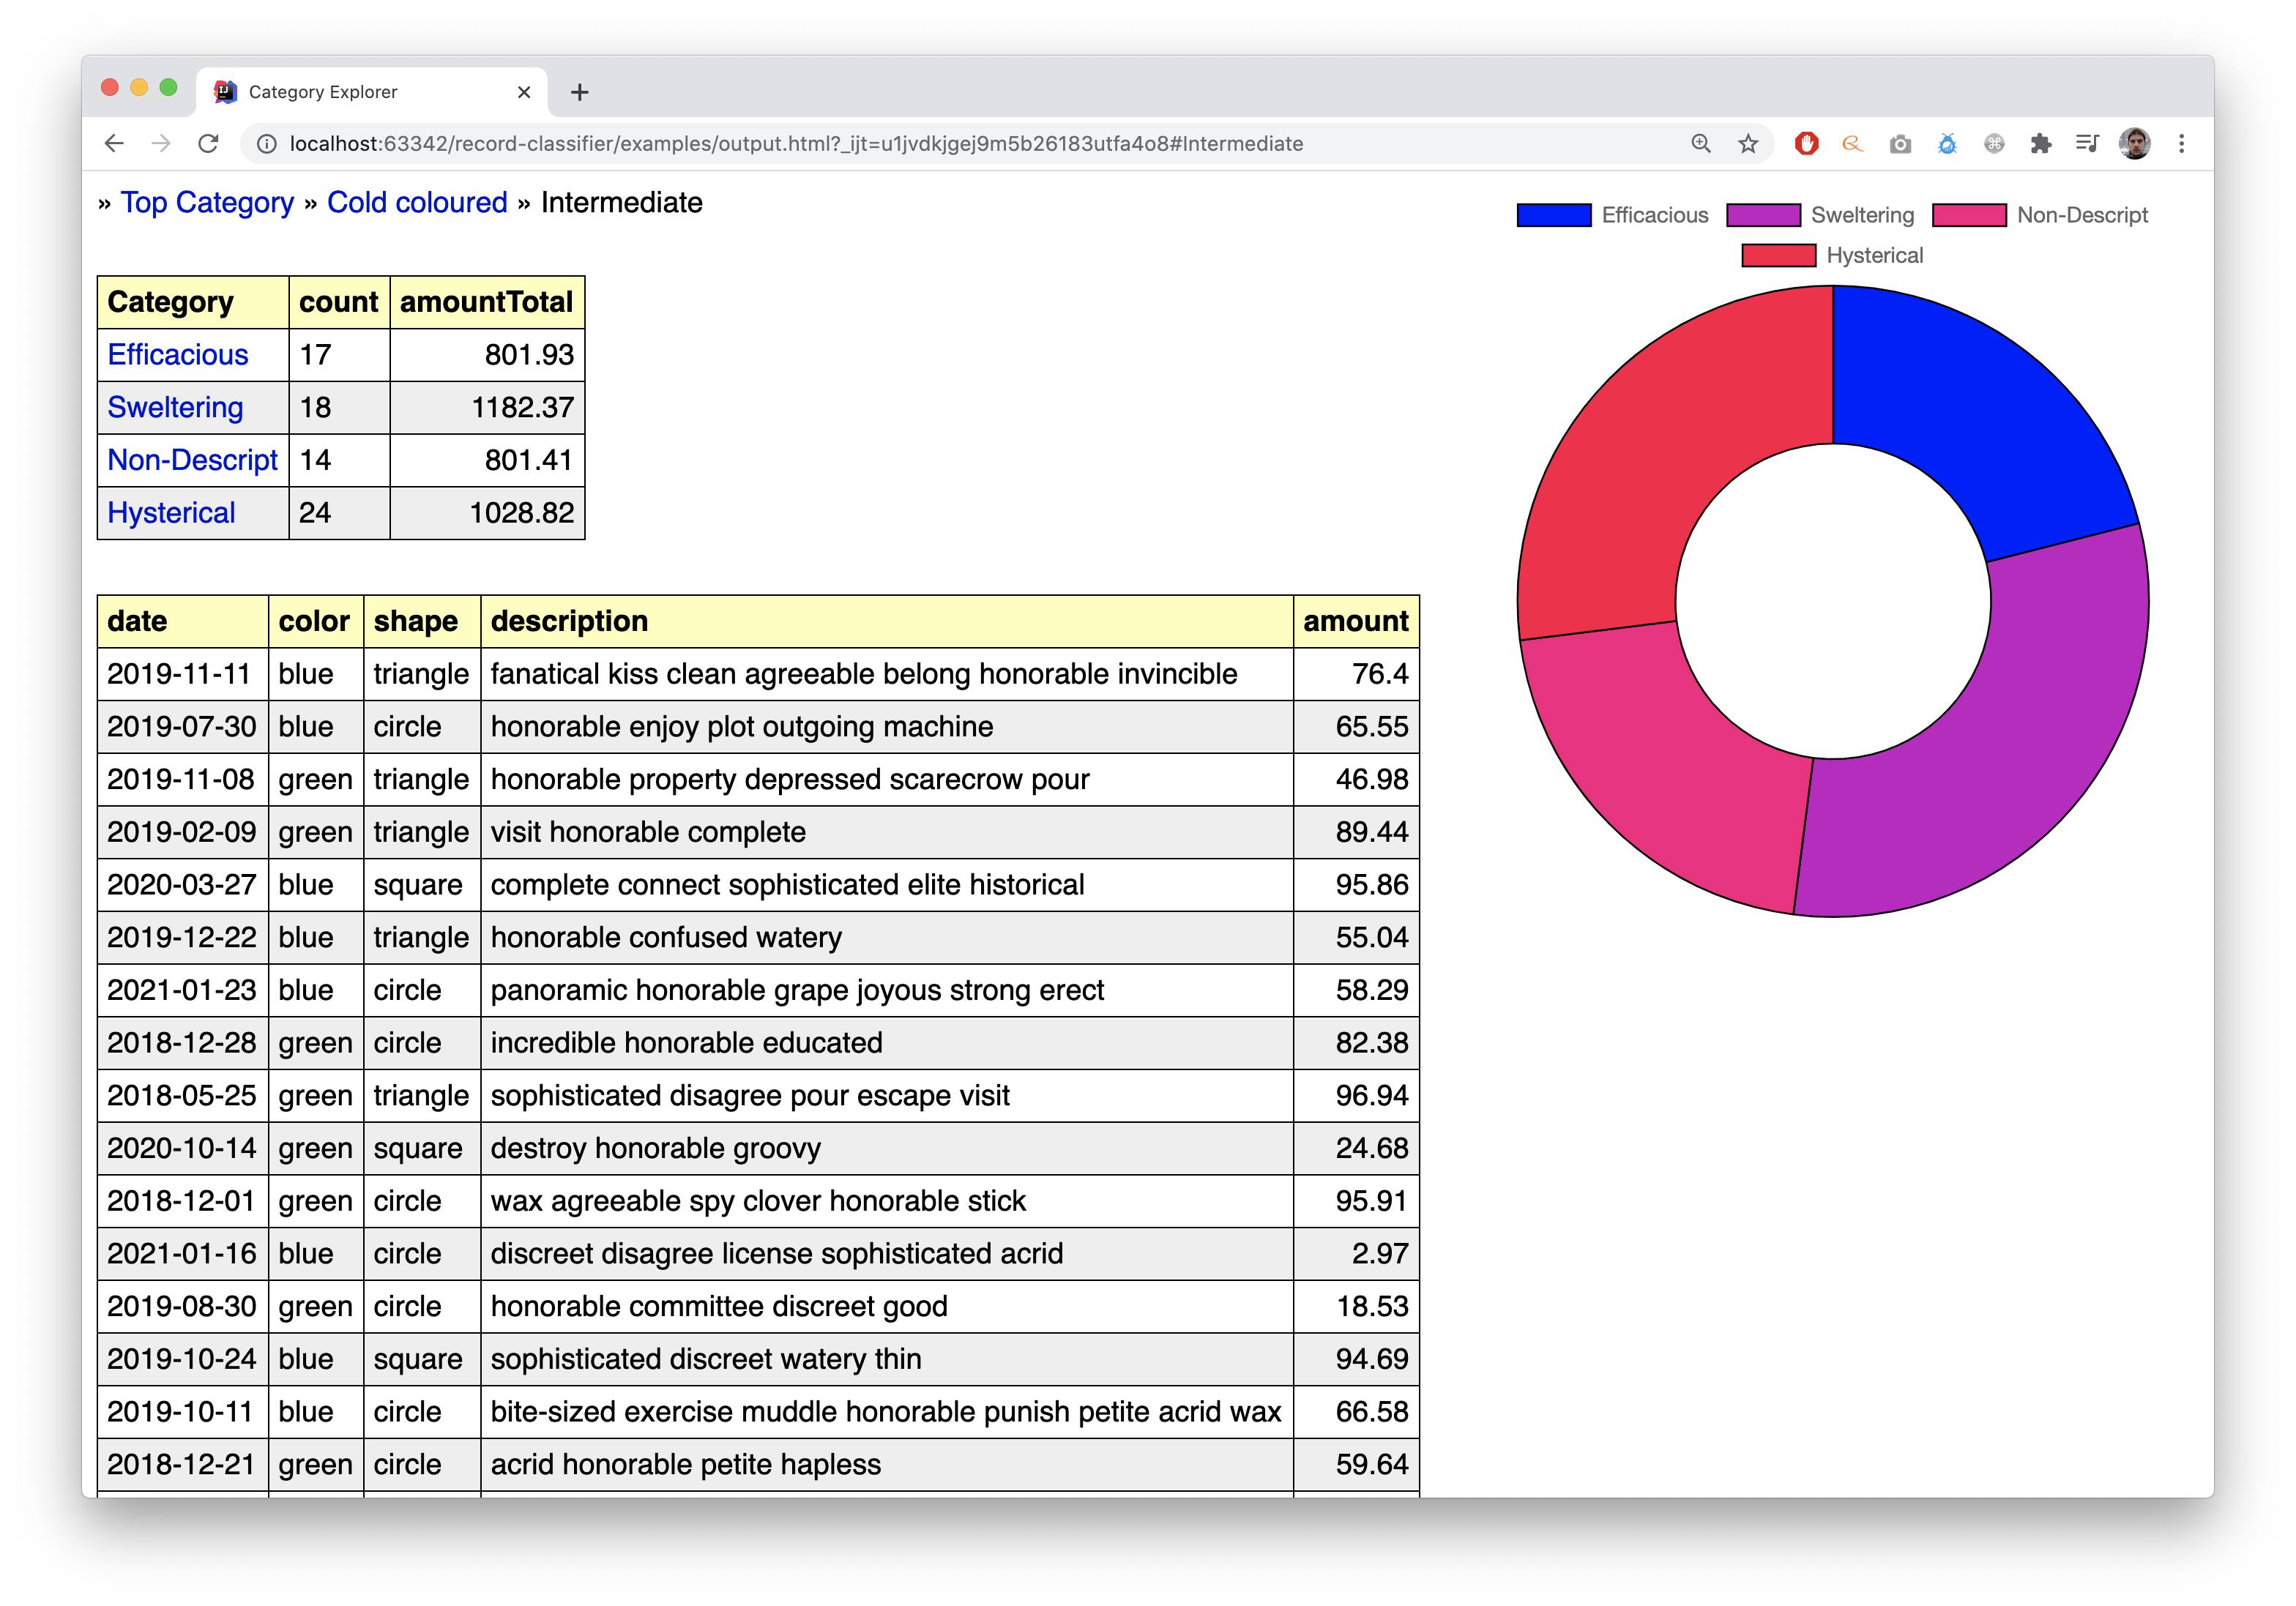This screenshot has height=1606, width=2296.
Task: Open the Extensions puzzle piece menu
Action: point(2041,144)
